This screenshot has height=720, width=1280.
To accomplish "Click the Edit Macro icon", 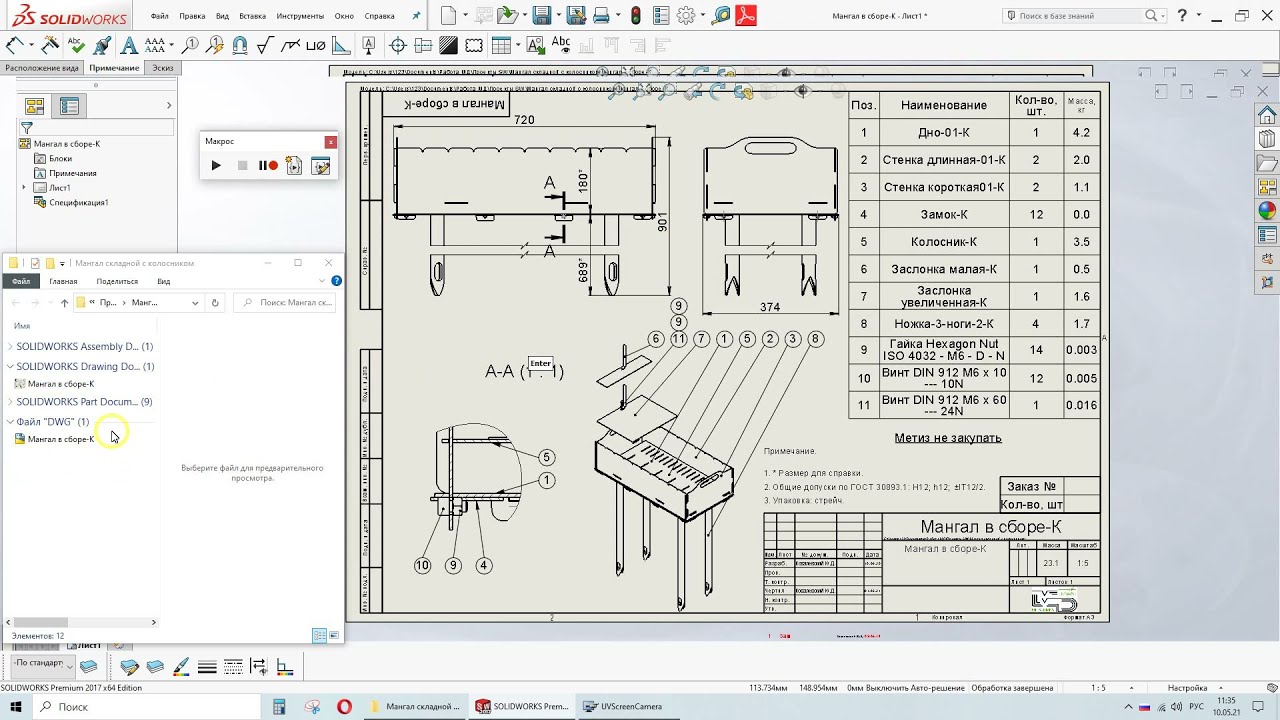I will coord(320,165).
